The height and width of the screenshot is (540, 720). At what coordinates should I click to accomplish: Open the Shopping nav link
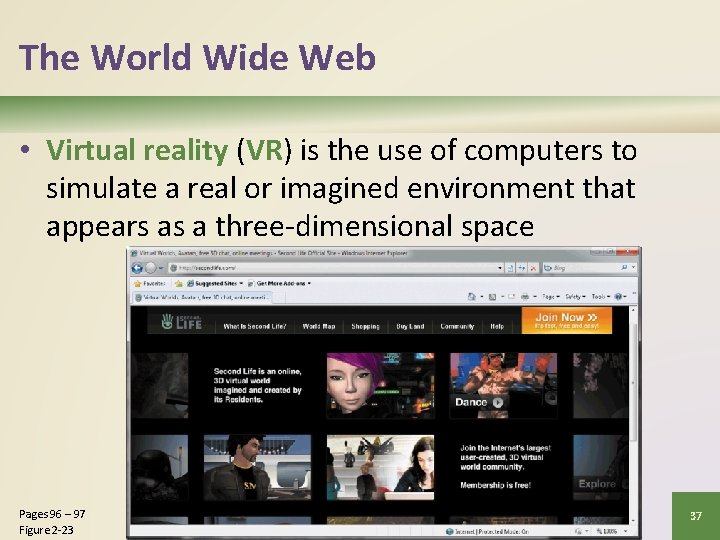366,326
